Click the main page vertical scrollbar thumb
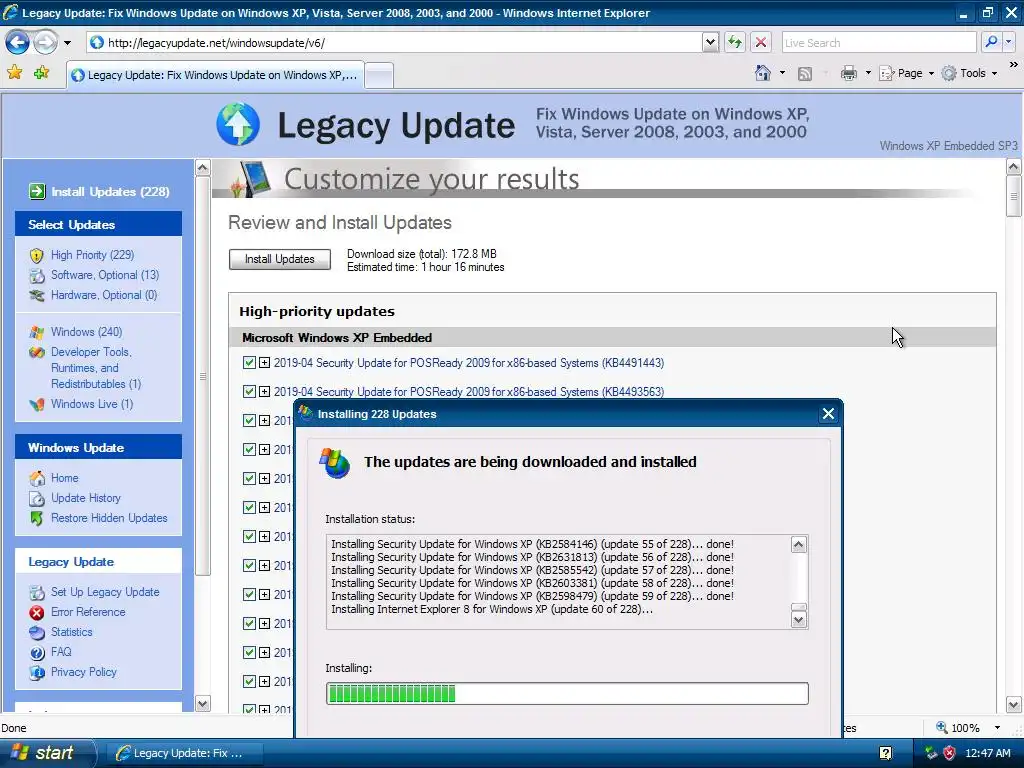This screenshot has width=1024, height=768. [1014, 197]
